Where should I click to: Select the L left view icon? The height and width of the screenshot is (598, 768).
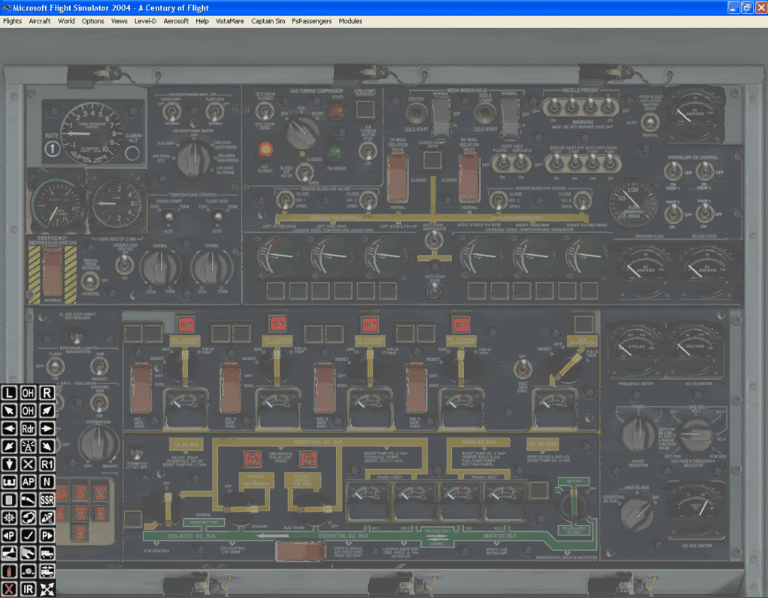click(10, 392)
